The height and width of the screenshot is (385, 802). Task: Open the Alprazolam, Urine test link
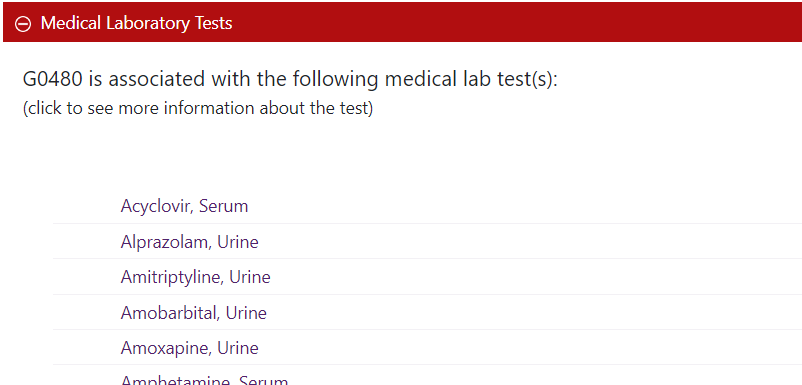189,242
